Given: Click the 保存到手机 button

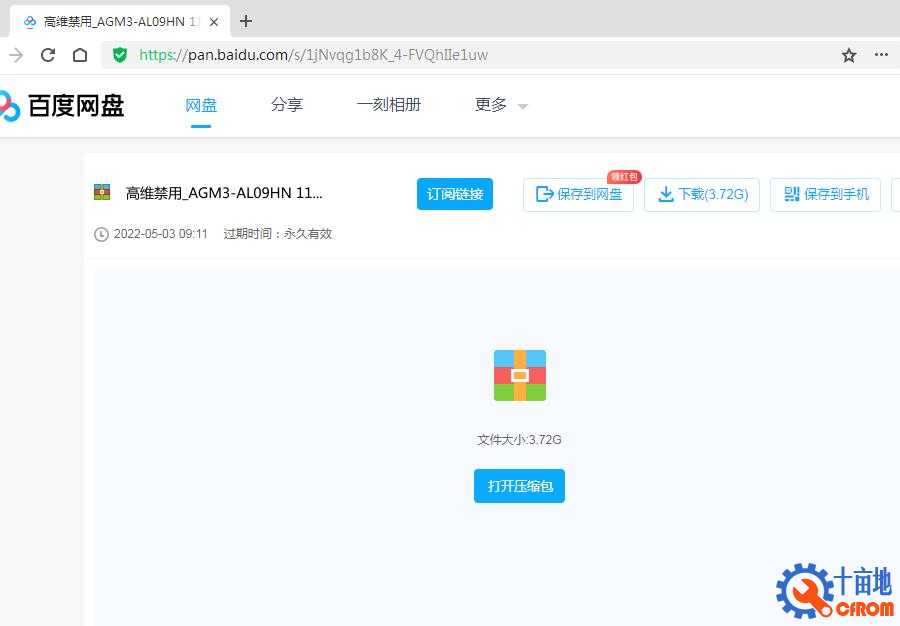Looking at the screenshot, I should pyautogui.click(x=826, y=195).
